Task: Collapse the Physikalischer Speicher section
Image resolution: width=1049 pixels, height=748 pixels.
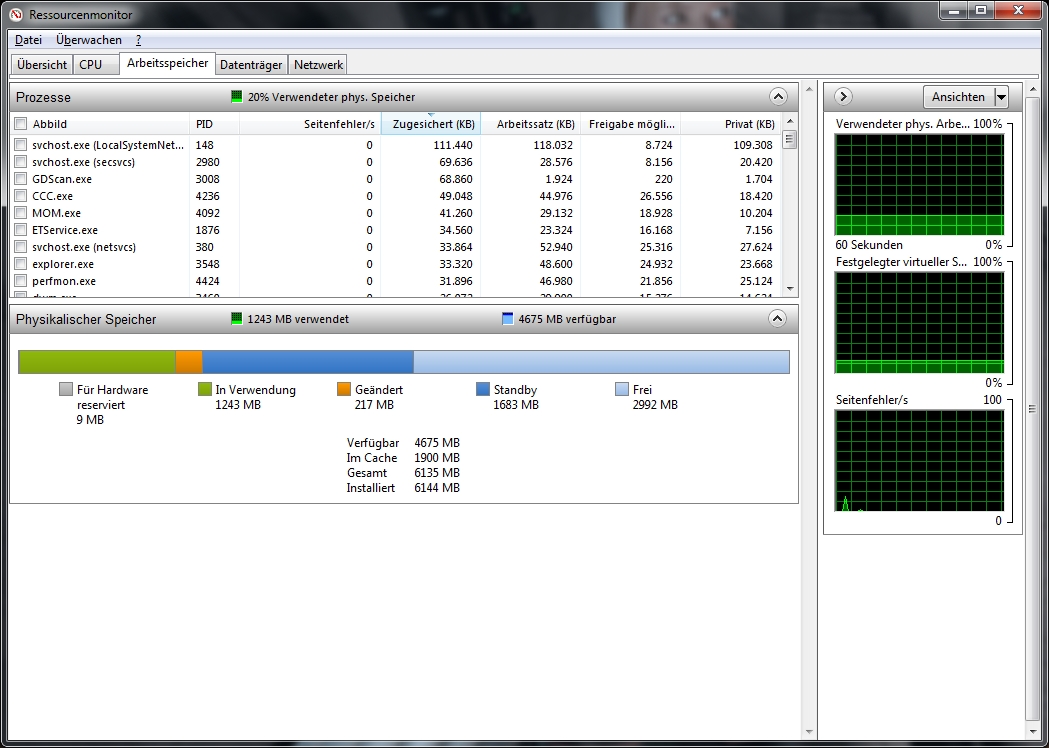Action: coord(777,318)
